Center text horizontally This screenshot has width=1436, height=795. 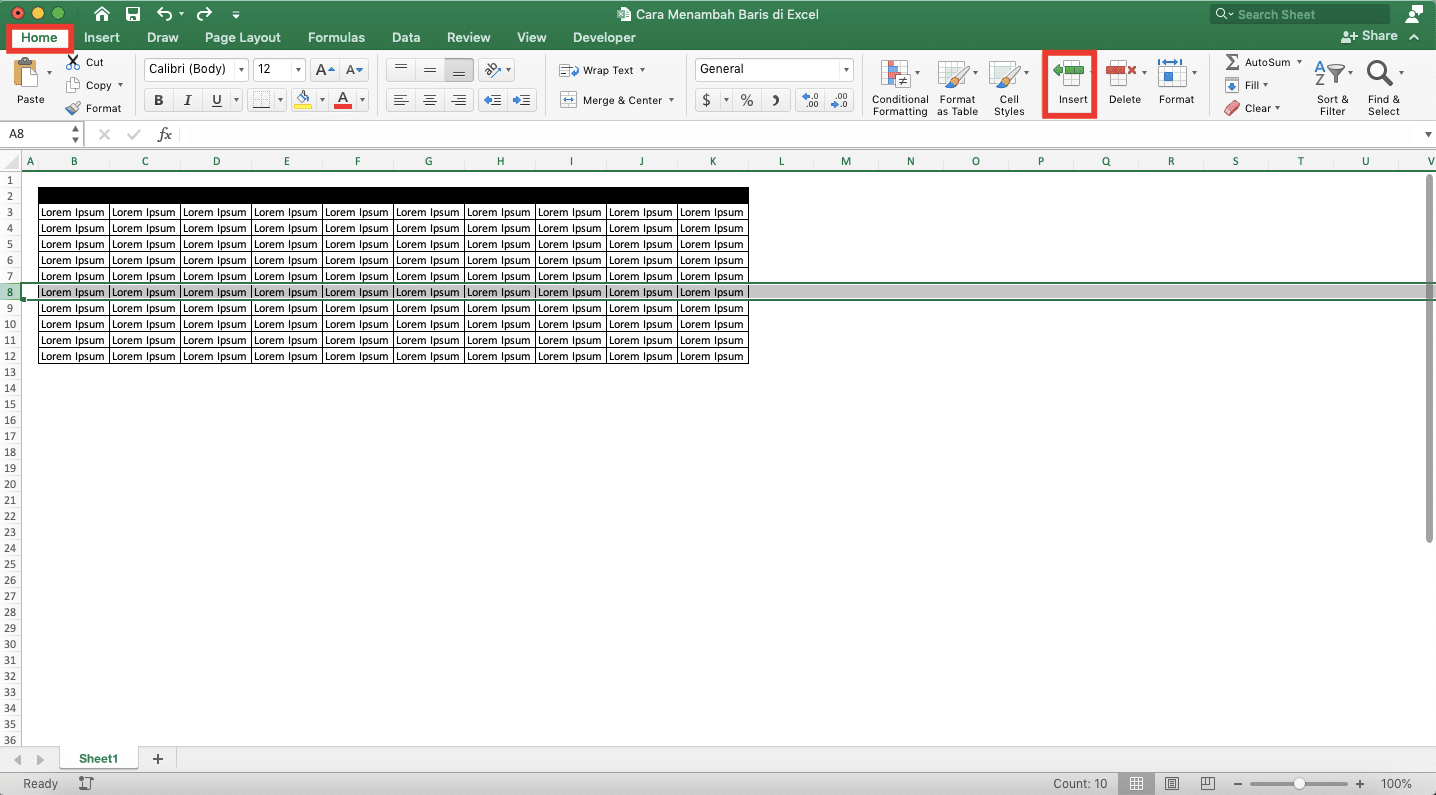pos(430,100)
